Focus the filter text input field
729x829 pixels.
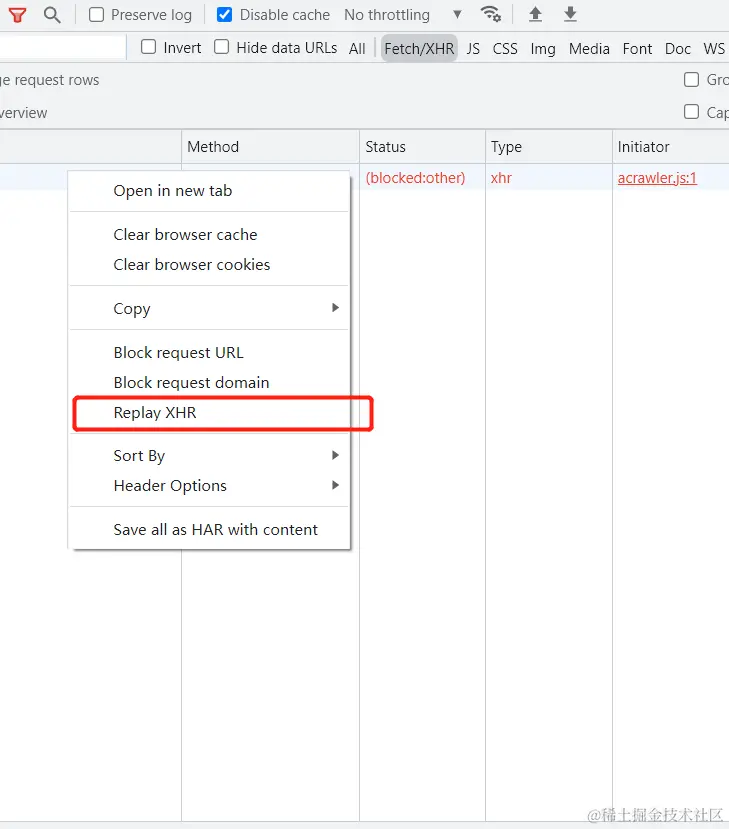point(62,47)
